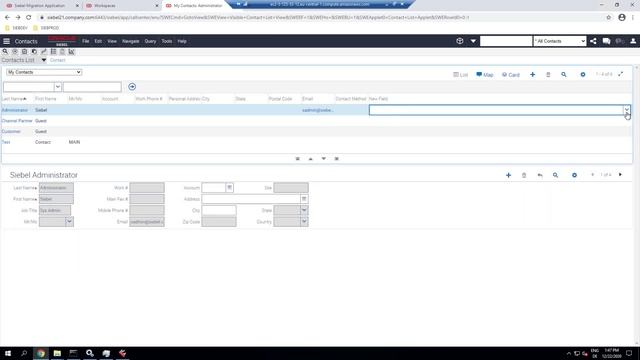Open the Country dropdown in the form
The image size is (640, 360).
pyautogui.click(x=304, y=222)
